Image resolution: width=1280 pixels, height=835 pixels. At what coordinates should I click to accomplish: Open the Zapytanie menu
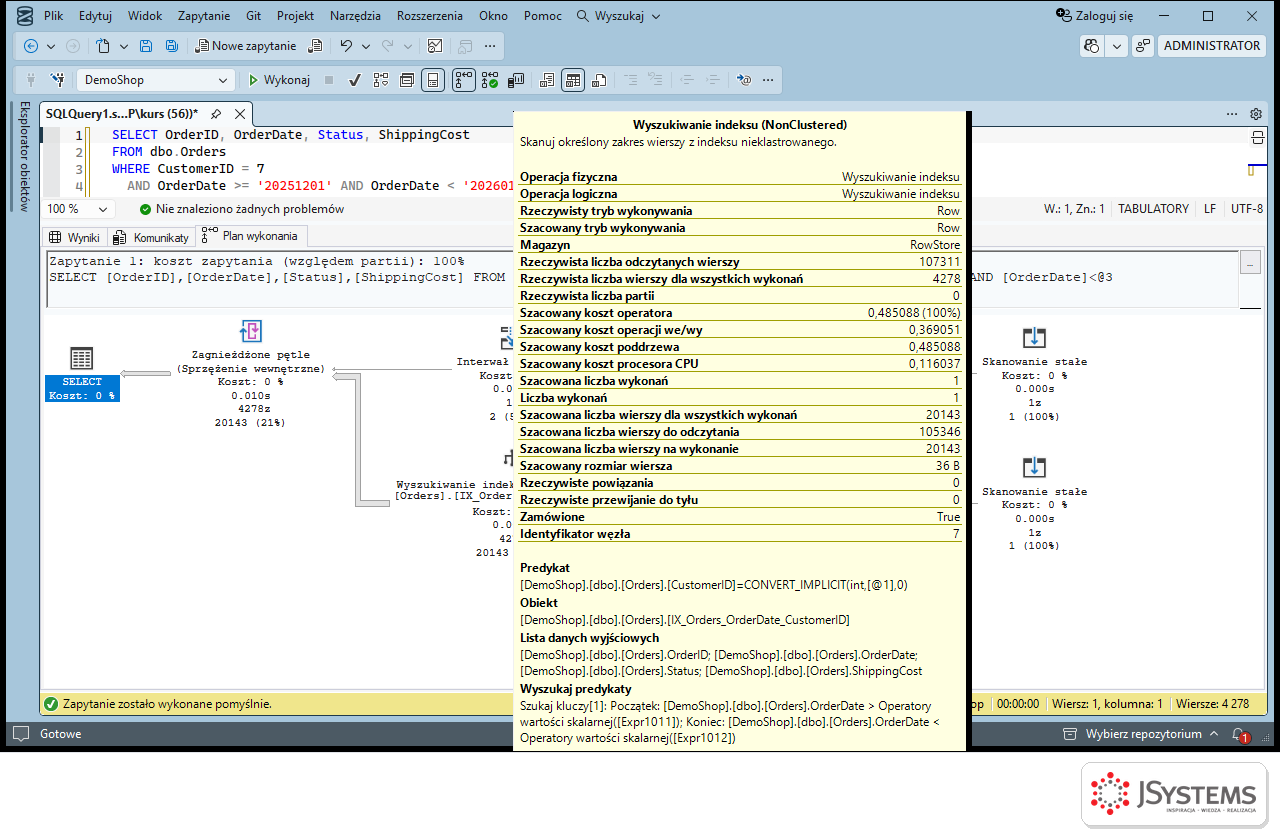(204, 16)
